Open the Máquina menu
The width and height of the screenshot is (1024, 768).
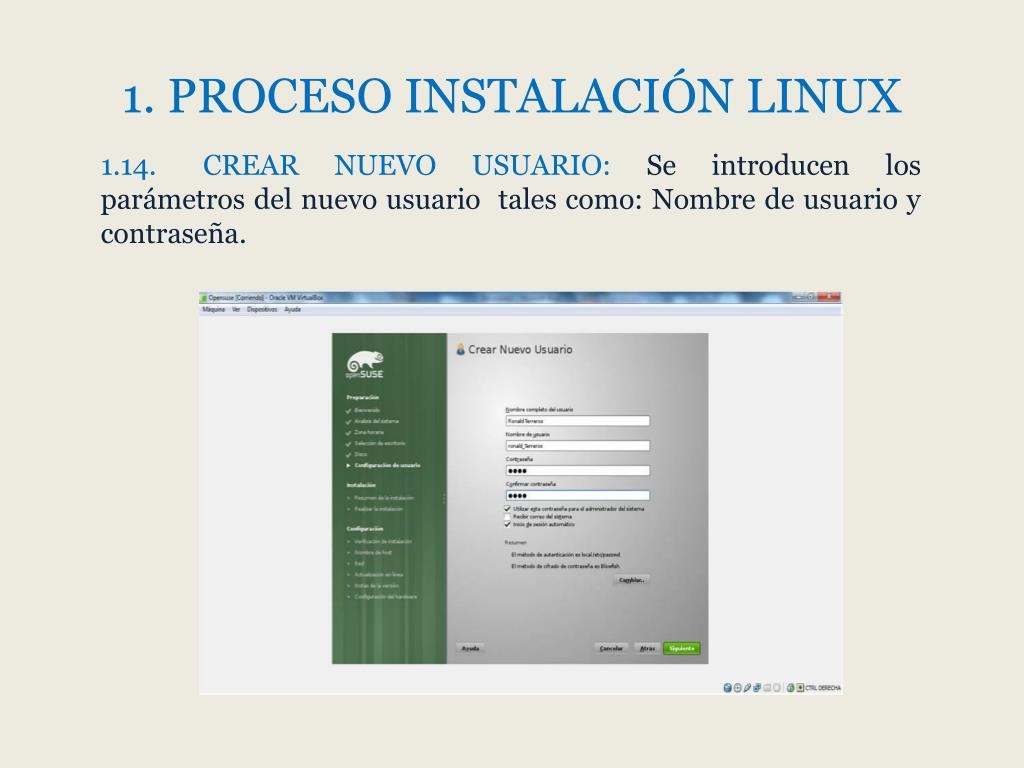point(214,310)
